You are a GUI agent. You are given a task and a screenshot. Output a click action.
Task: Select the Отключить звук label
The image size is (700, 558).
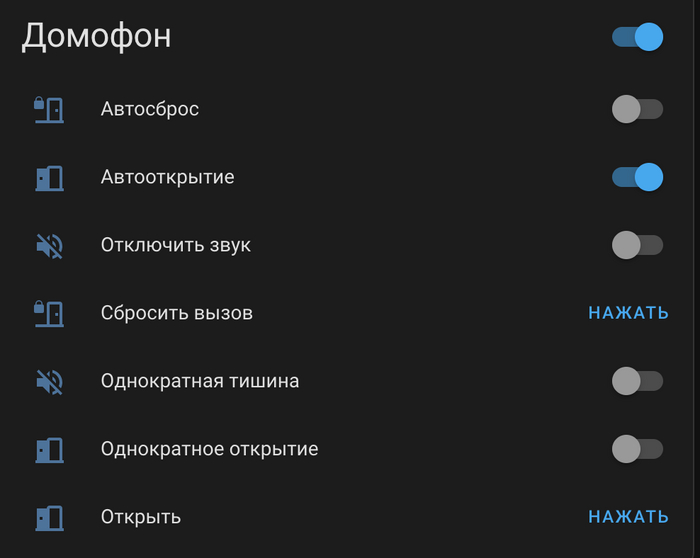pos(176,245)
